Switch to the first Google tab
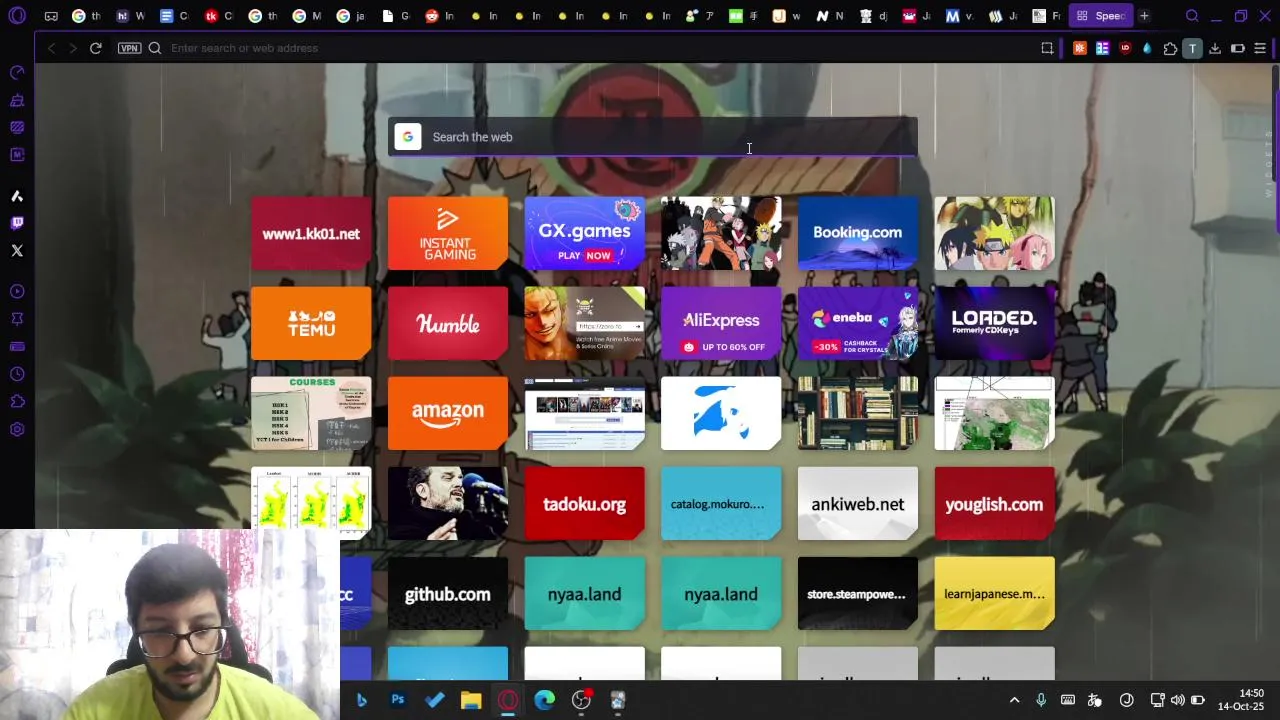 (x=87, y=16)
